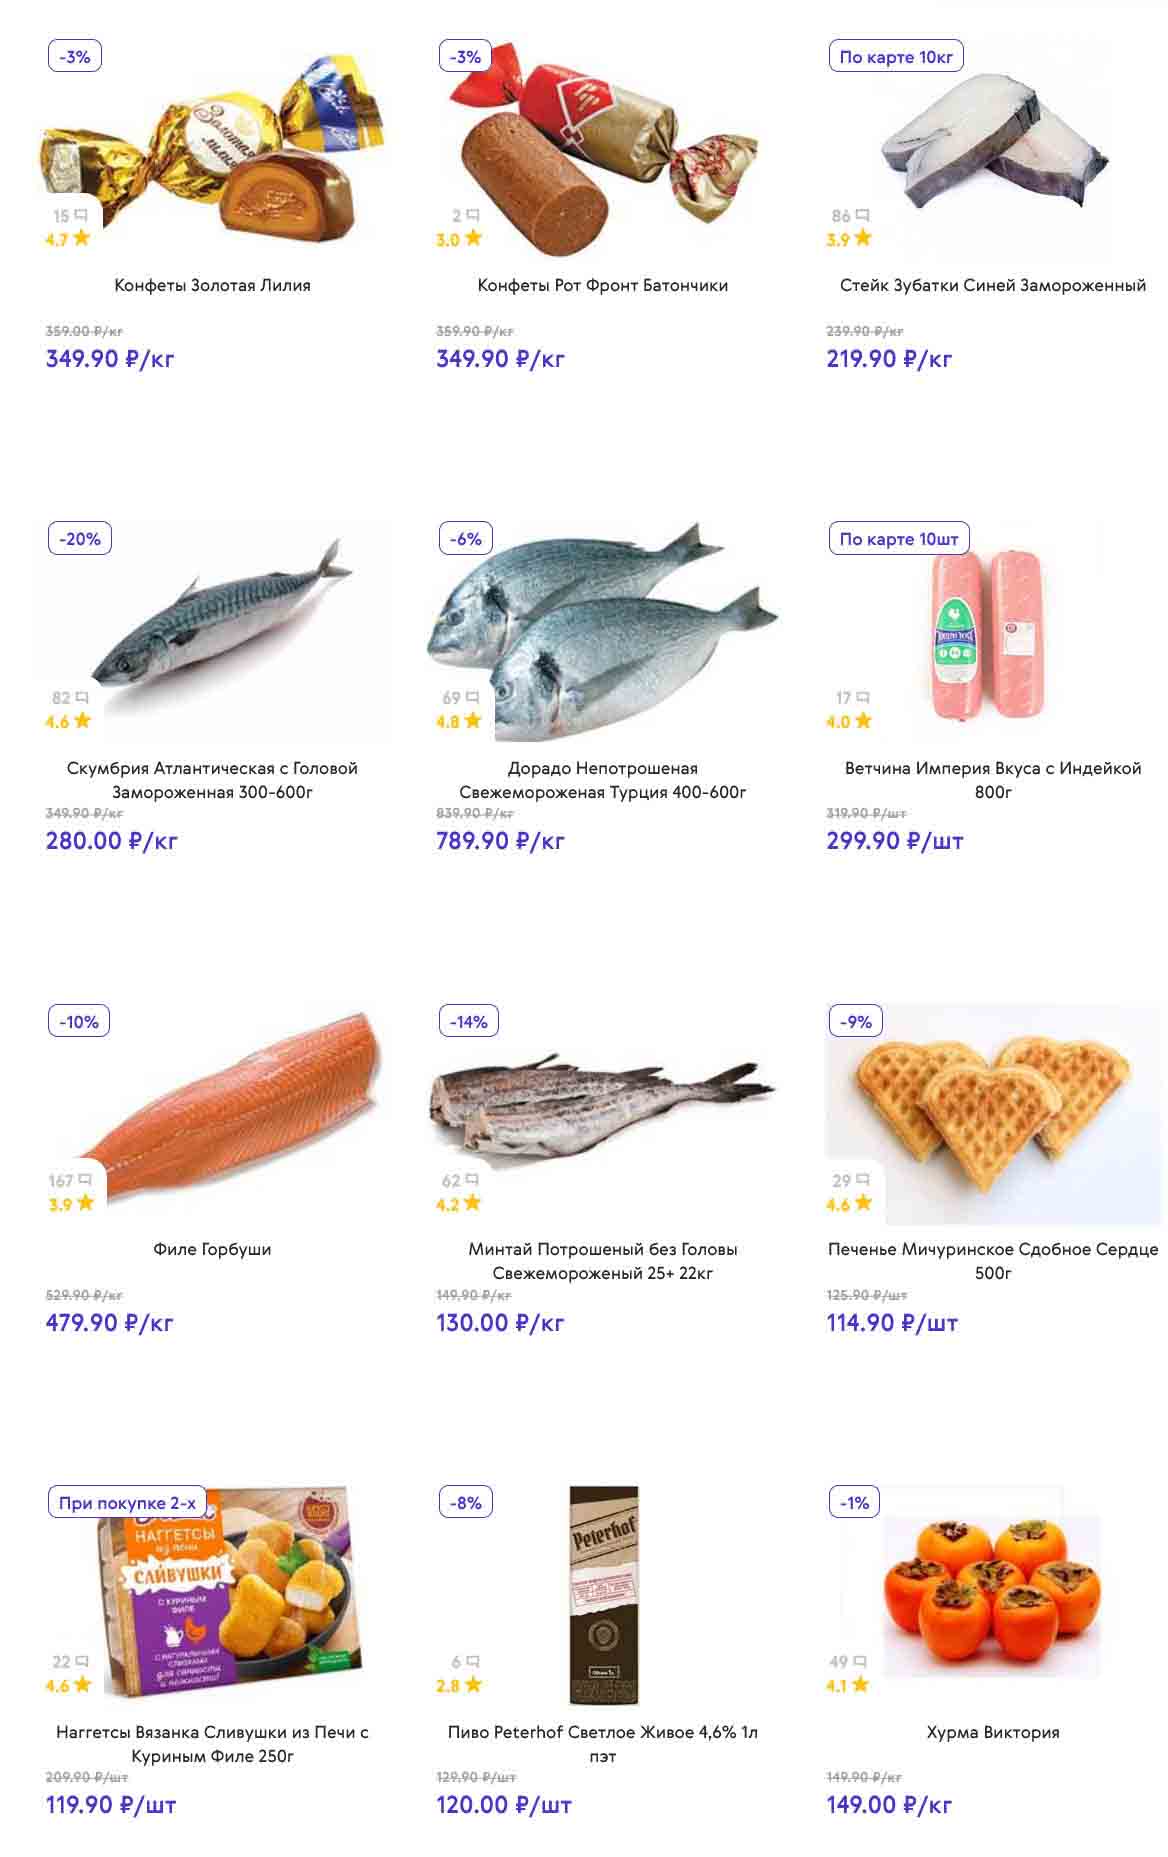Click rating star on Стейк Зубатки Синей
The image size is (1168, 1857).
(x=862, y=238)
